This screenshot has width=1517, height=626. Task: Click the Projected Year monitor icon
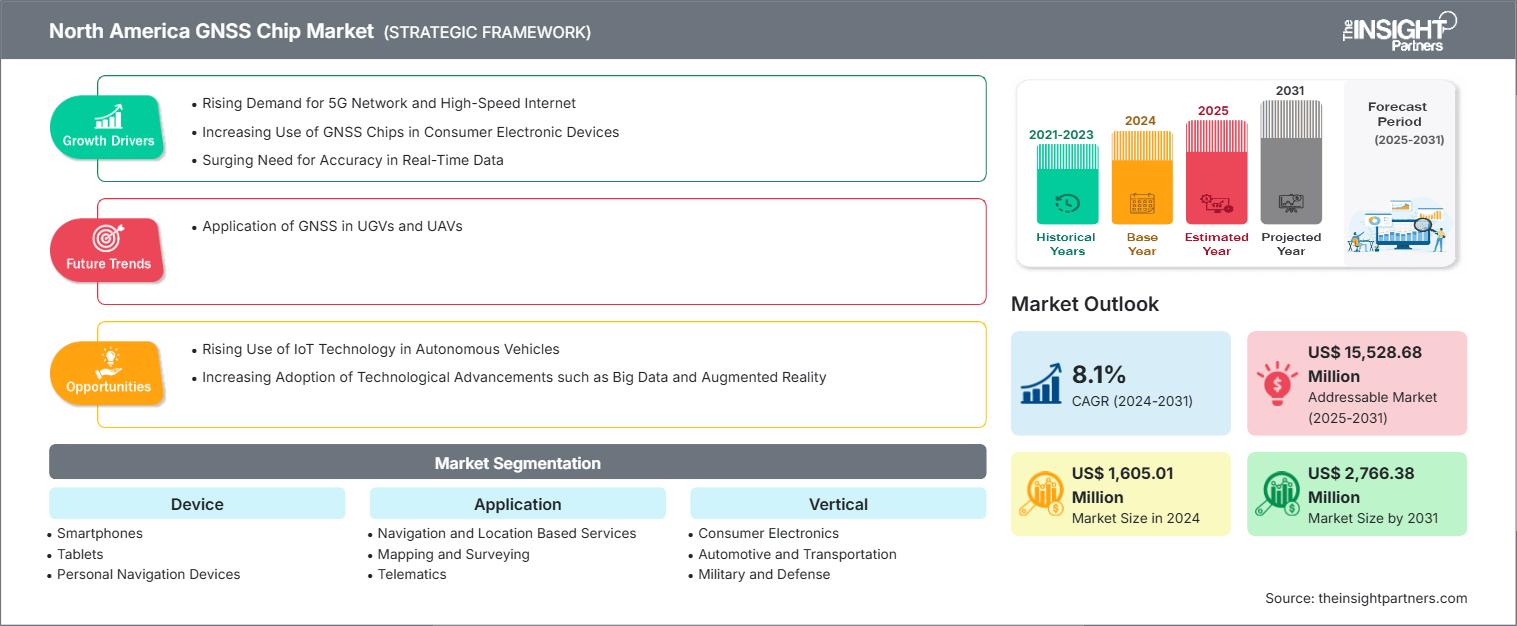click(x=1291, y=201)
